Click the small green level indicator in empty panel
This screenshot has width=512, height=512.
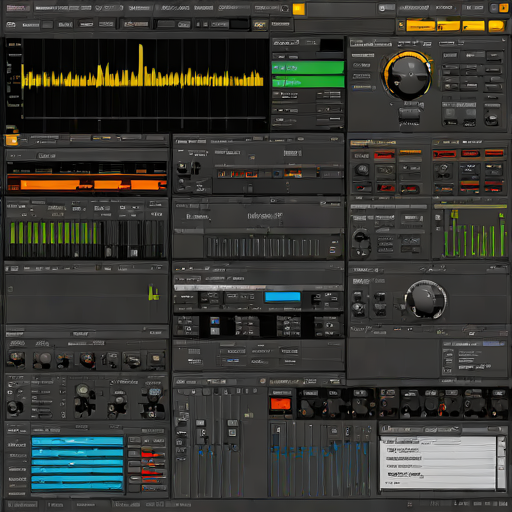pyautogui.click(x=154, y=293)
